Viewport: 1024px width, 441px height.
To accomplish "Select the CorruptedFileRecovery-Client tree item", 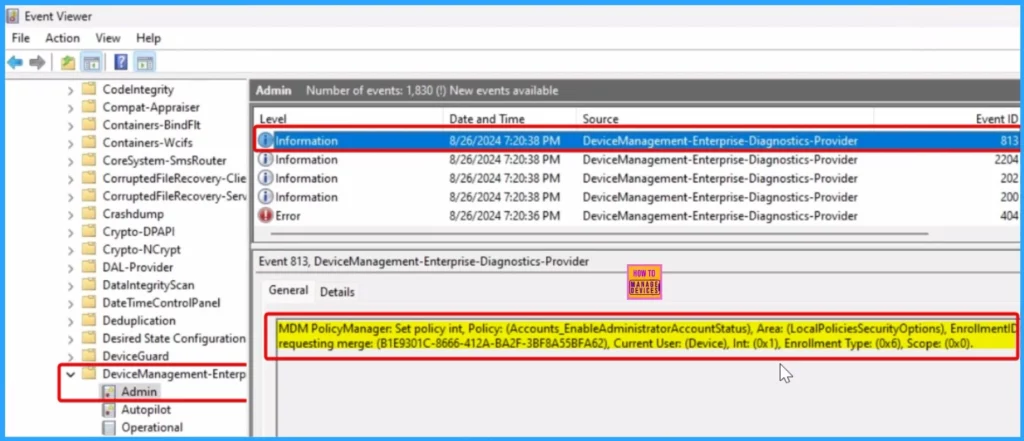I will (x=173, y=178).
